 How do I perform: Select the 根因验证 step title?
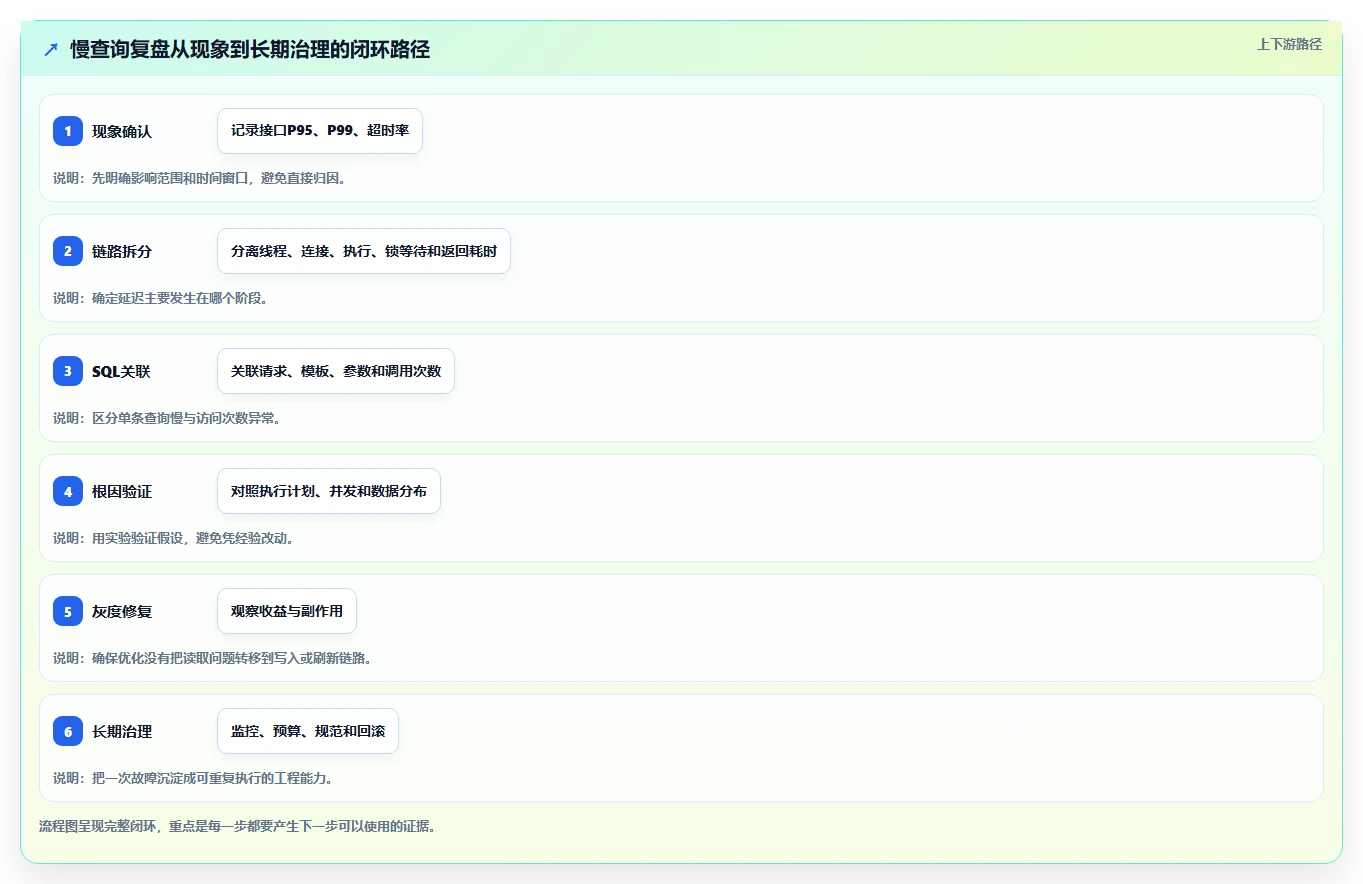[x=122, y=491]
